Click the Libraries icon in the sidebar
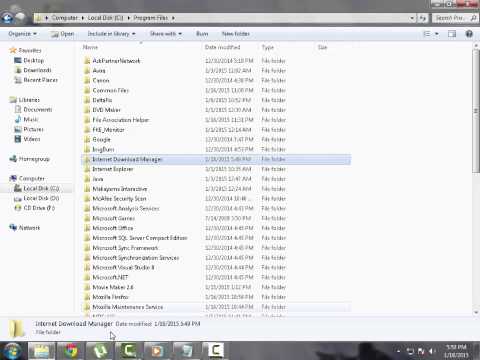Viewport: 480px width, 360px height. pyautogui.click(x=13, y=100)
